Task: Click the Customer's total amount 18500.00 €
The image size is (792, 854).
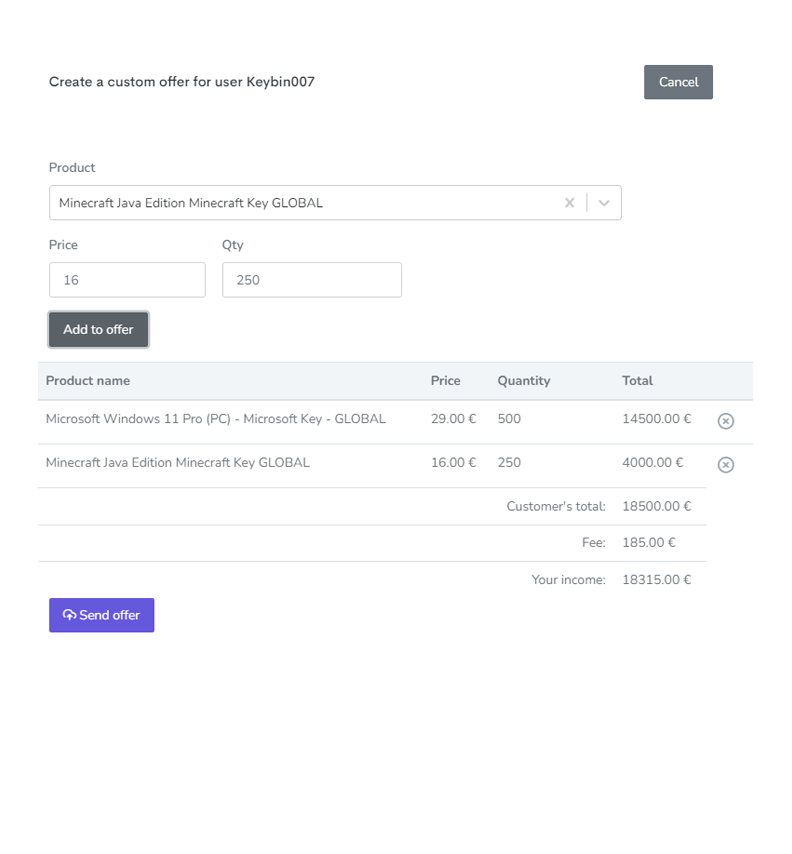Action: (656, 506)
